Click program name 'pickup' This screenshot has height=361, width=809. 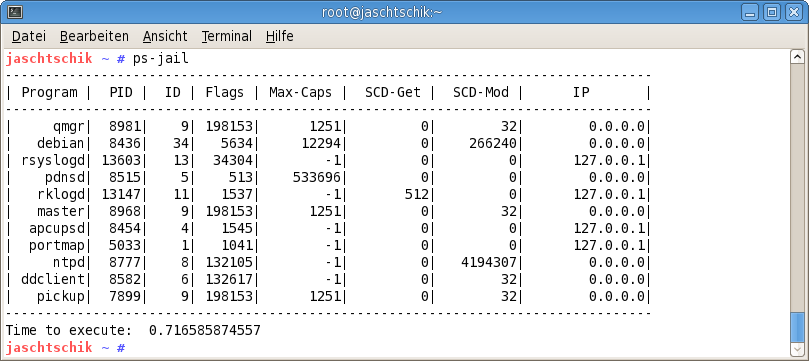click(x=61, y=297)
